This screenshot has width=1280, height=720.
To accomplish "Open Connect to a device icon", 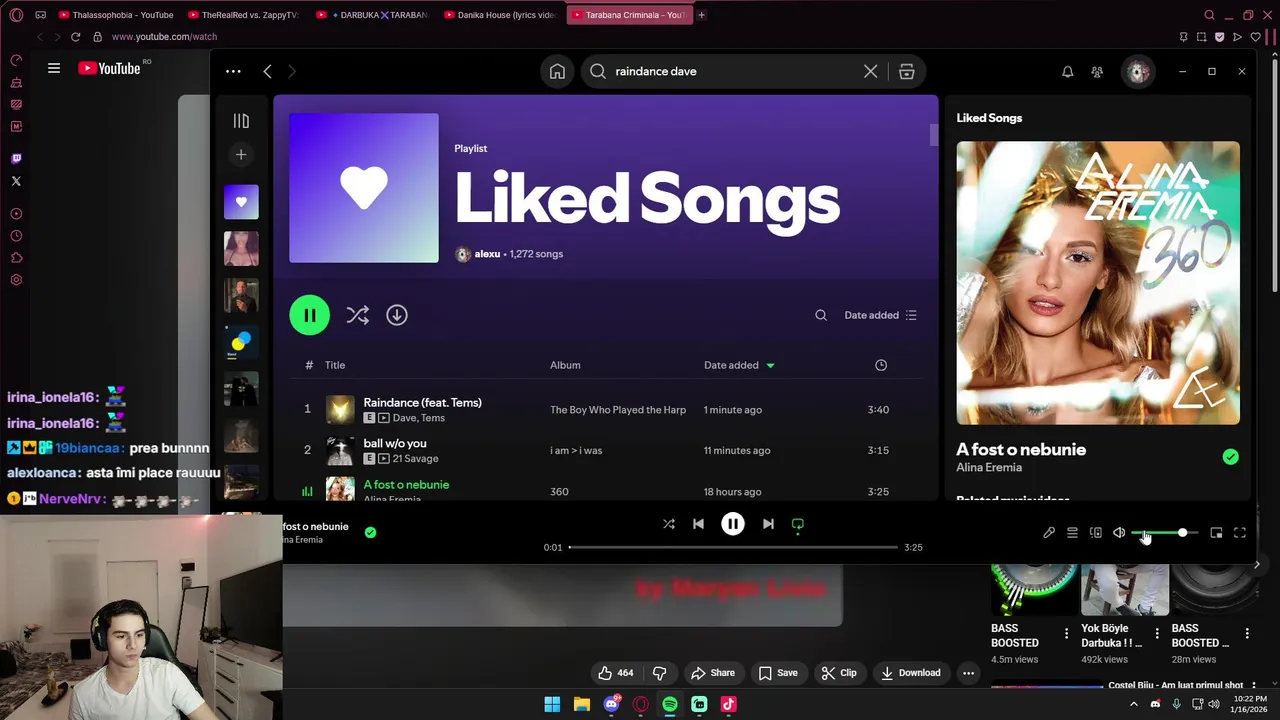I will pos(1096,533).
